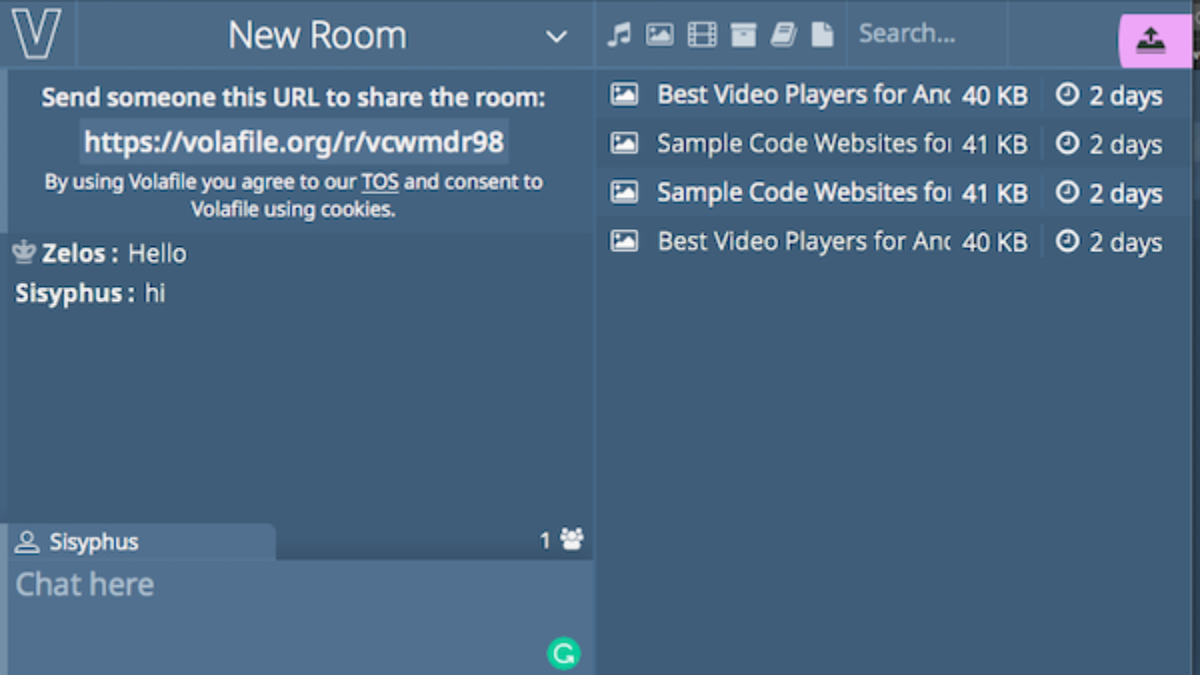Viewport: 1200px width, 675px height.
Task: Click clock icon in third file row
Action: (1068, 191)
